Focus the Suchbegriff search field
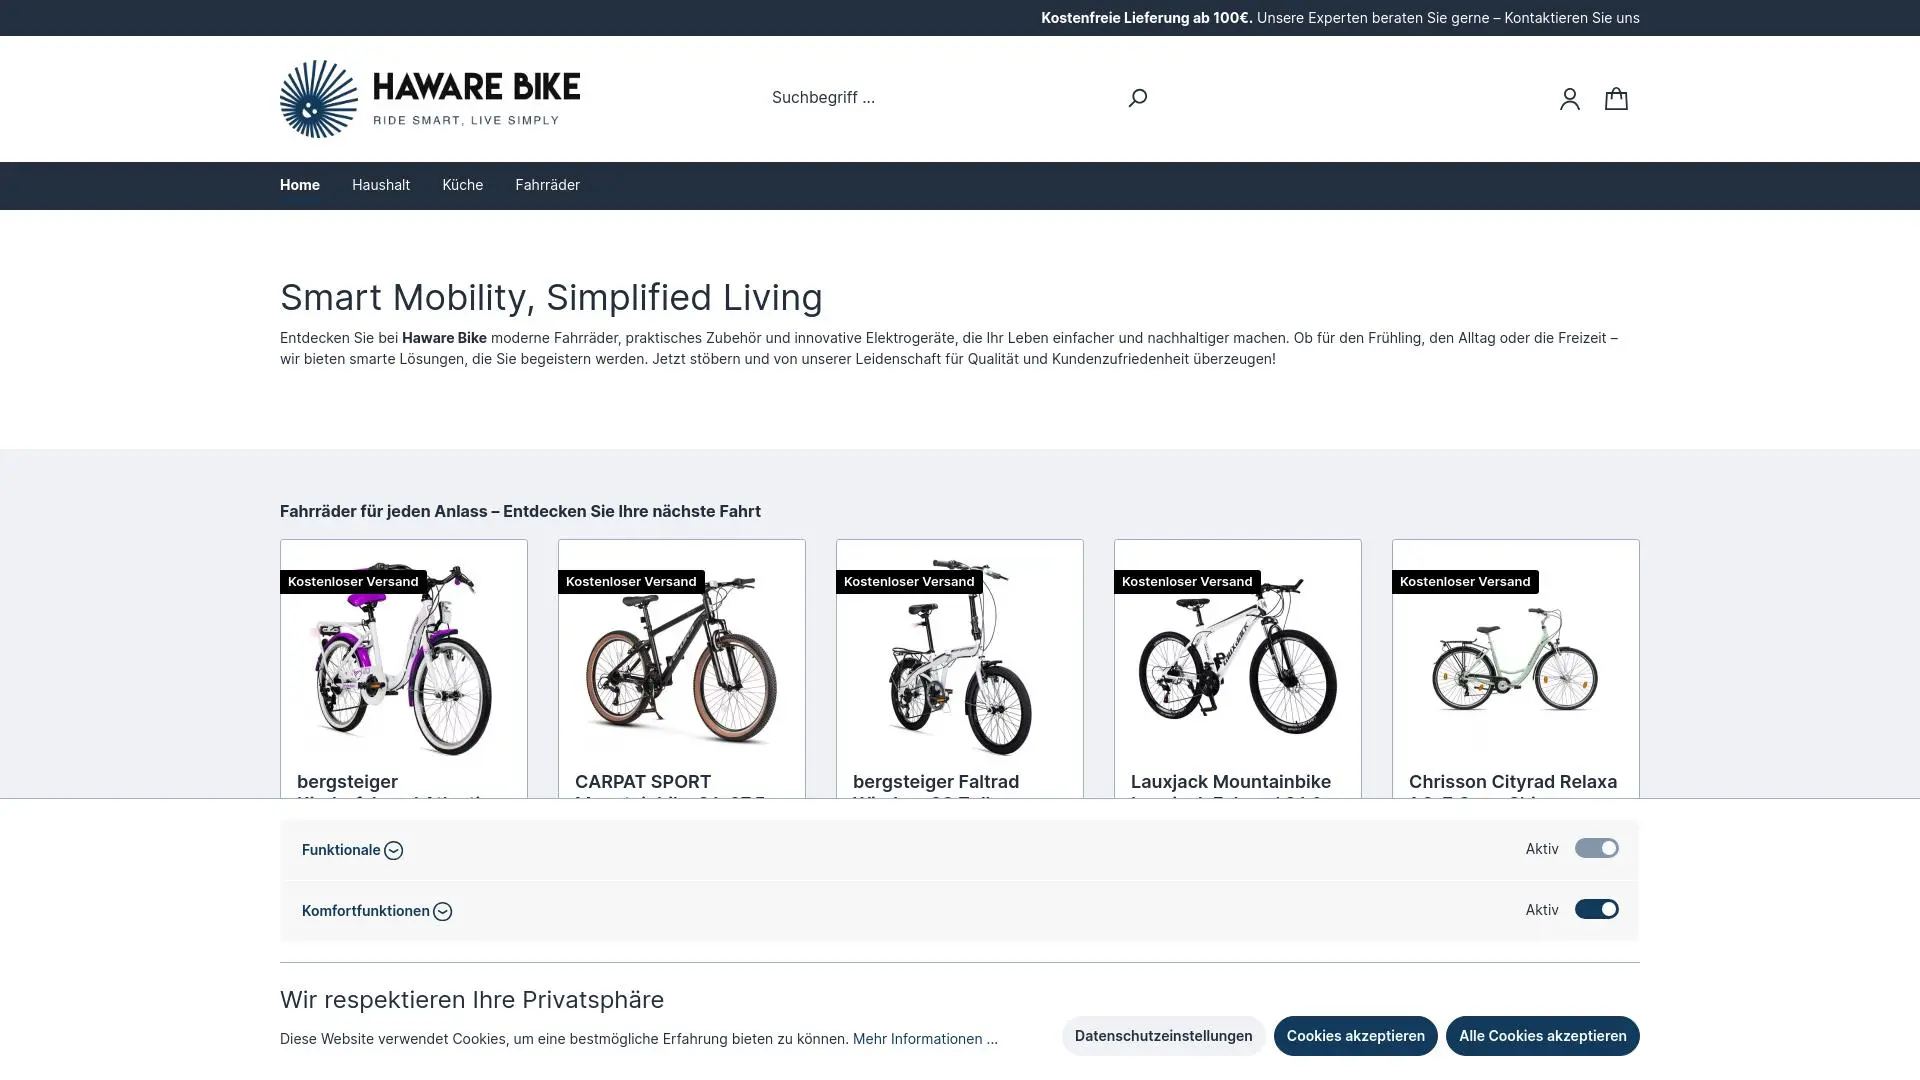Image resolution: width=1920 pixels, height=1080 pixels. [940, 98]
